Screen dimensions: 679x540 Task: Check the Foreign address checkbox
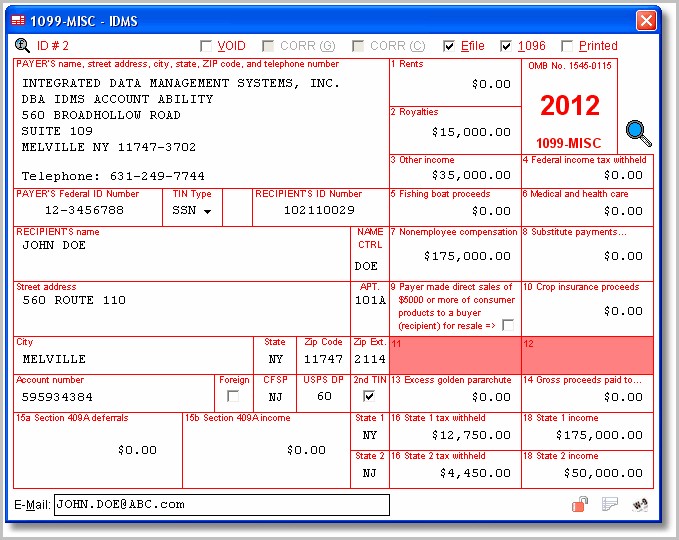coord(233,396)
